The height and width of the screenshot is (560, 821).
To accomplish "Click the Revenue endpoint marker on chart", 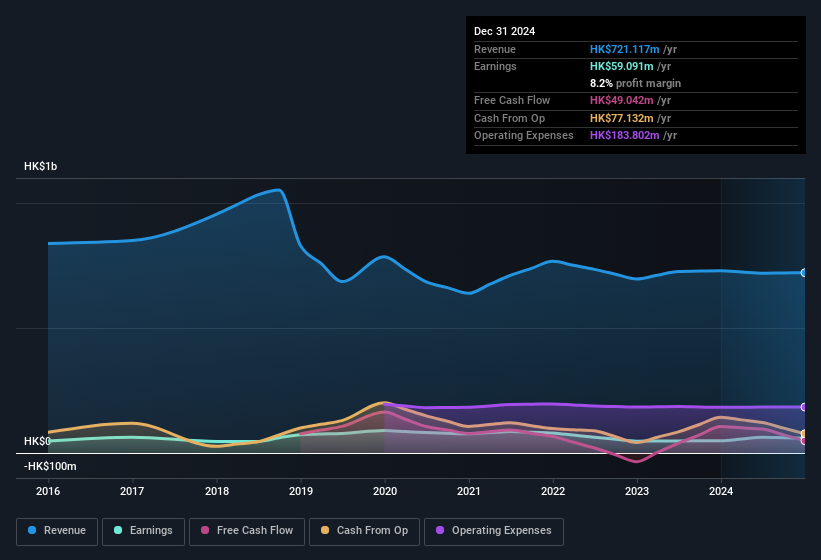I will point(804,273).
